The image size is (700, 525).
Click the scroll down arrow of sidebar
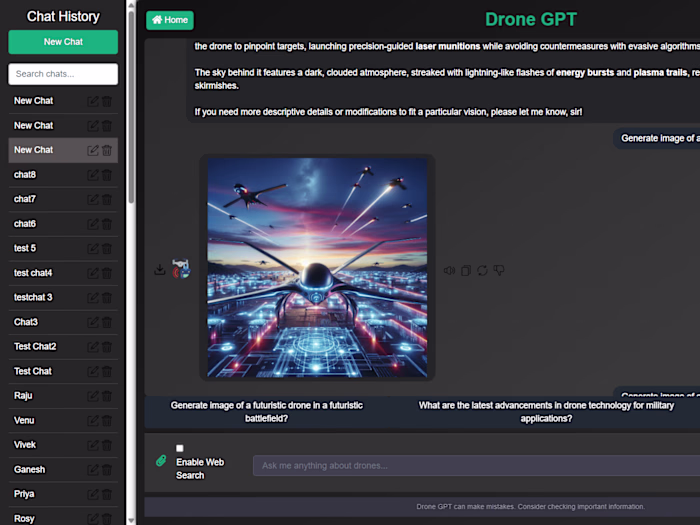(x=131, y=520)
